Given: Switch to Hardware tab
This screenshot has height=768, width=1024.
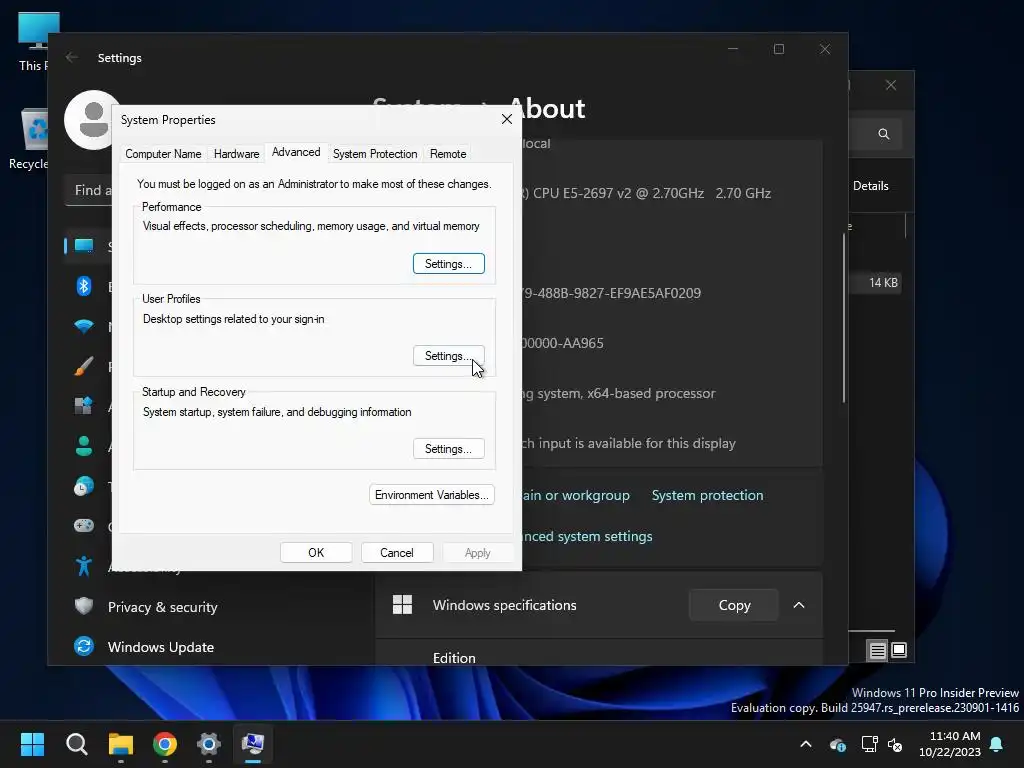Looking at the screenshot, I should (236, 154).
